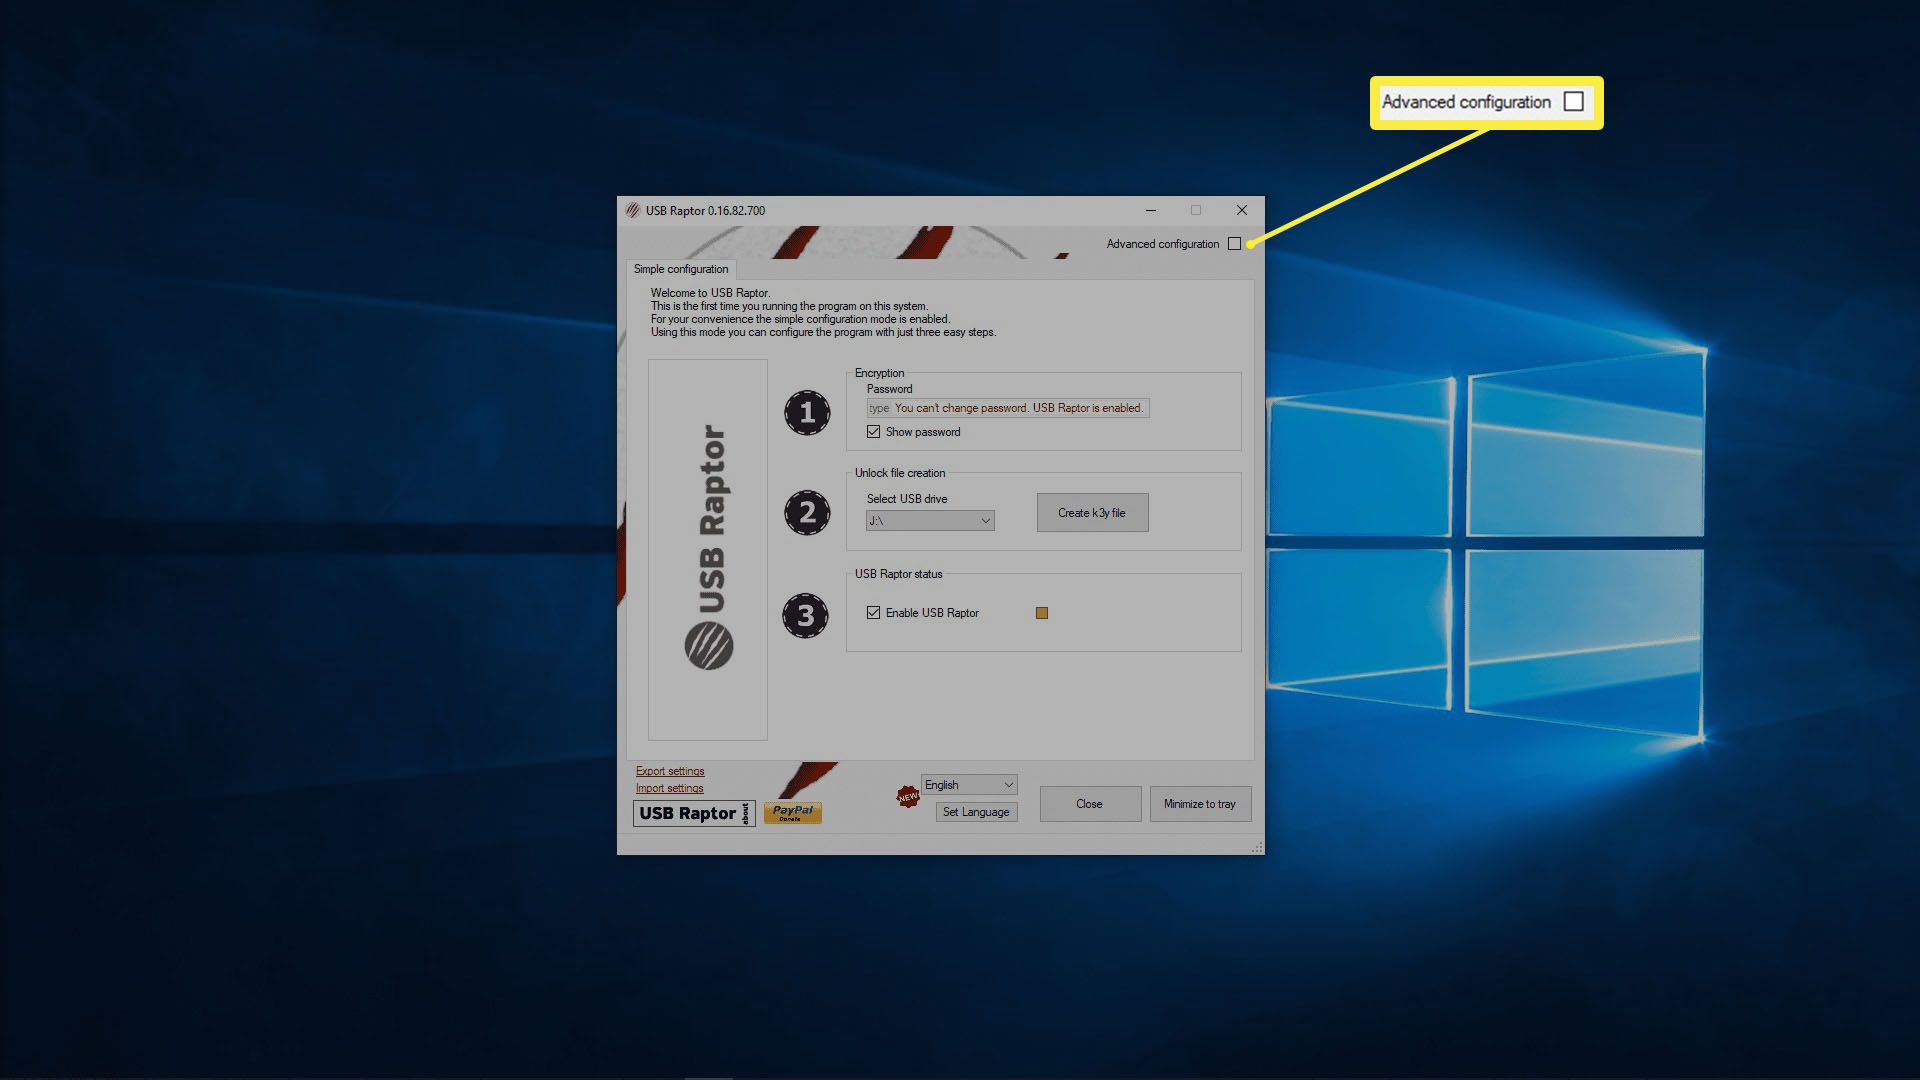Click the vertical USB Raptor logo panel

point(708,550)
